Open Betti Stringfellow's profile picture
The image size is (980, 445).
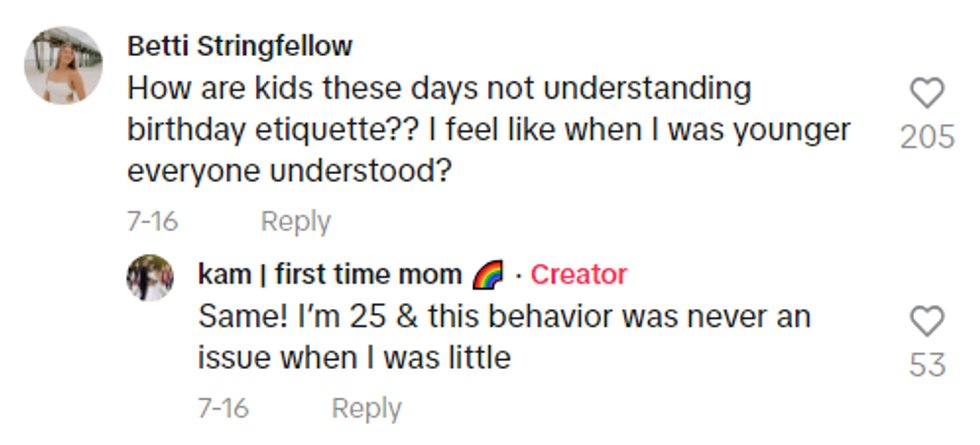tap(64, 65)
